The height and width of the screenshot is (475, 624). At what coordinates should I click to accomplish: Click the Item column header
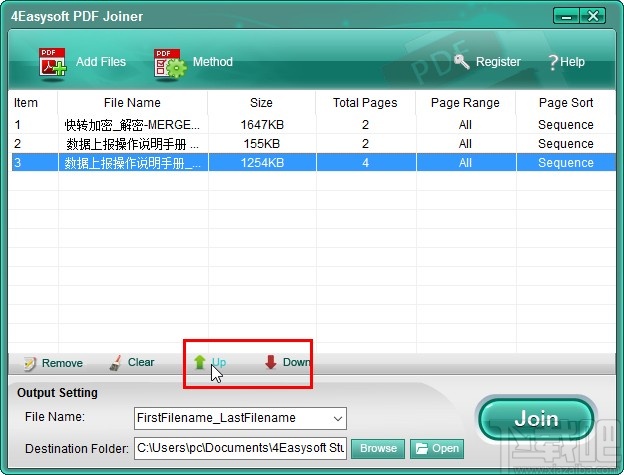26,103
